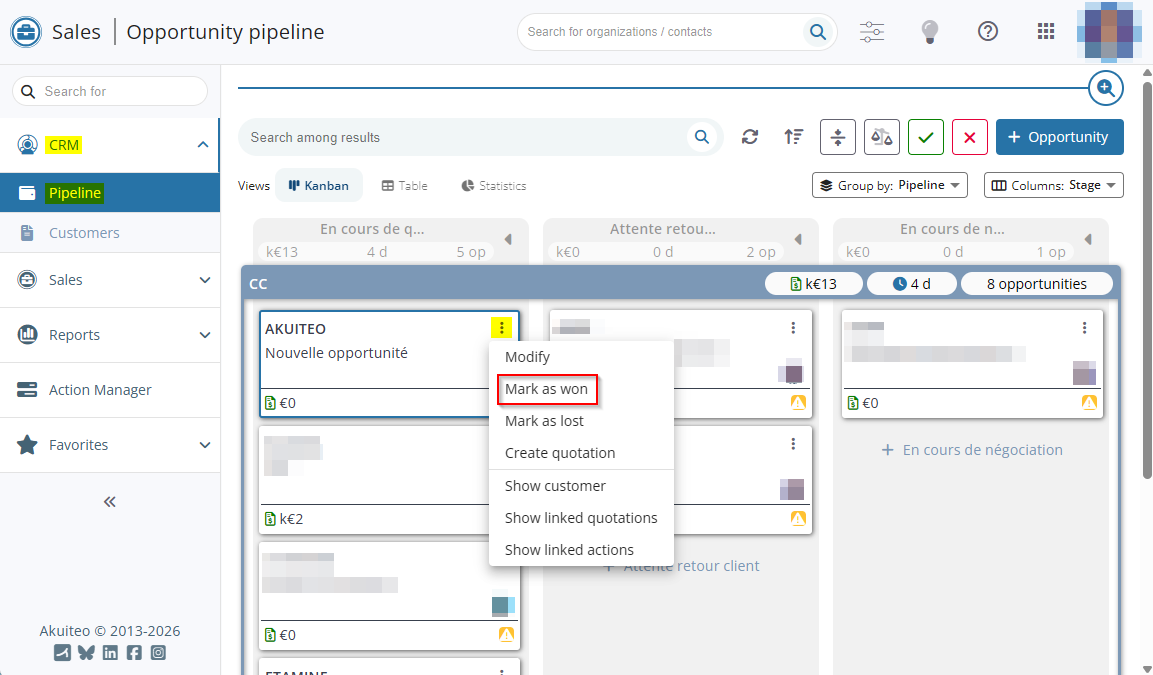The height and width of the screenshot is (675, 1153).
Task: Click the lightbulb icon in header
Action: tap(930, 31)
